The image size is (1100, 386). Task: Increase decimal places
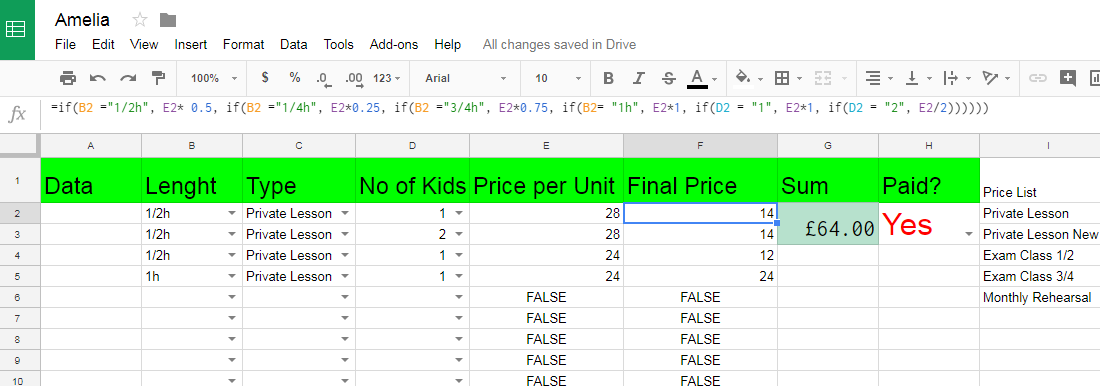click(x=354, y=79)
